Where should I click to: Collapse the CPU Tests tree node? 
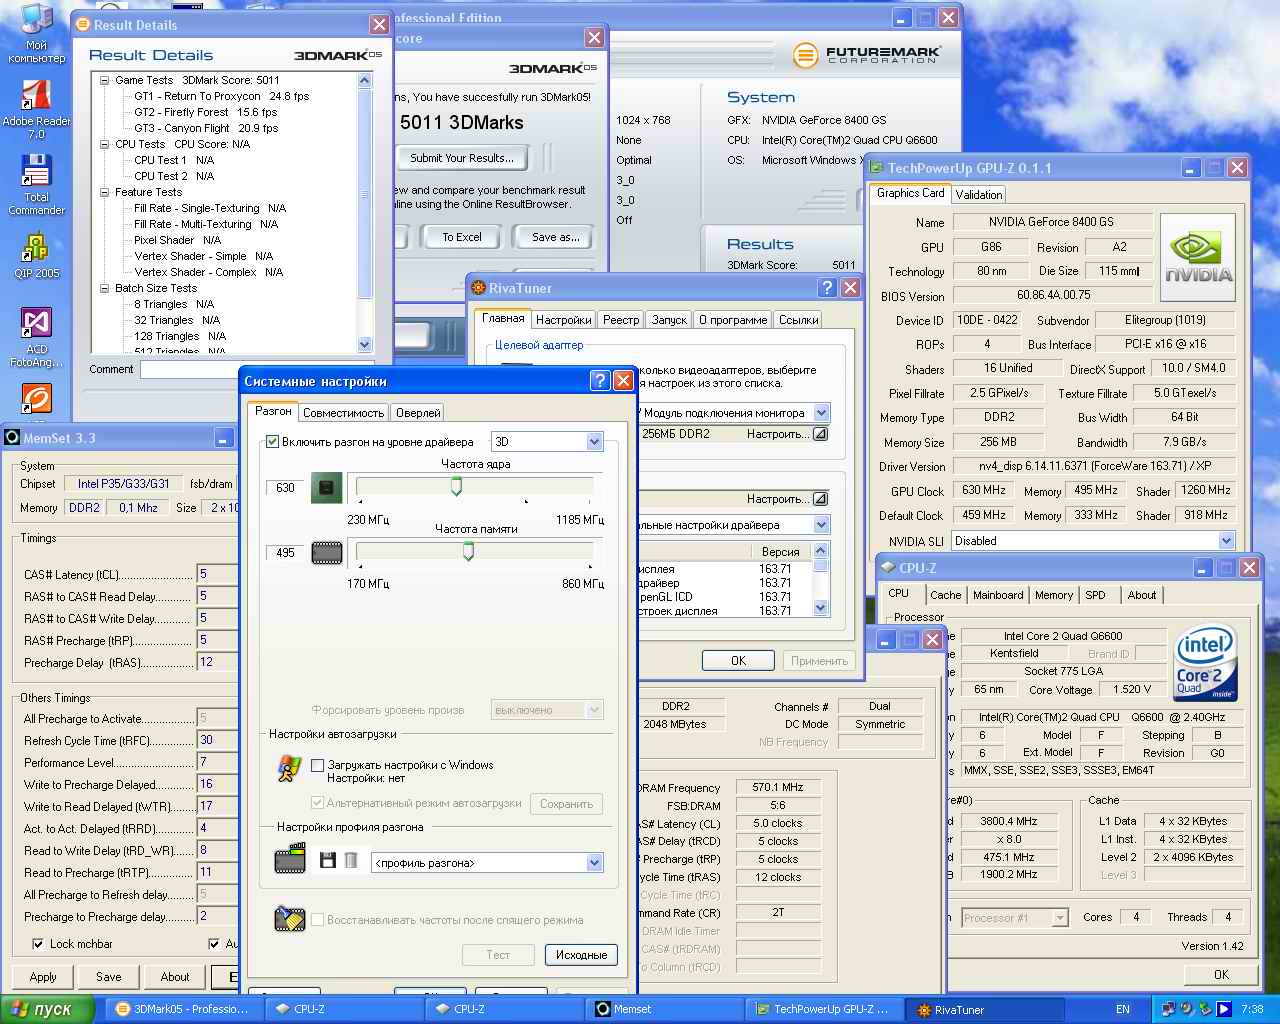pyautogui.click(x=105, y=144)
